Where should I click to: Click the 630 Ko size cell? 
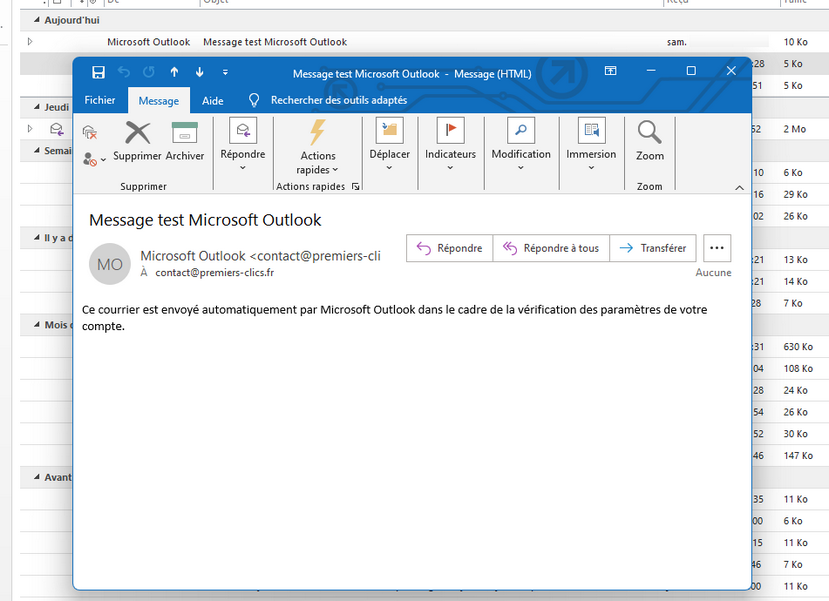pyautogui.click(x=798, y=347)
